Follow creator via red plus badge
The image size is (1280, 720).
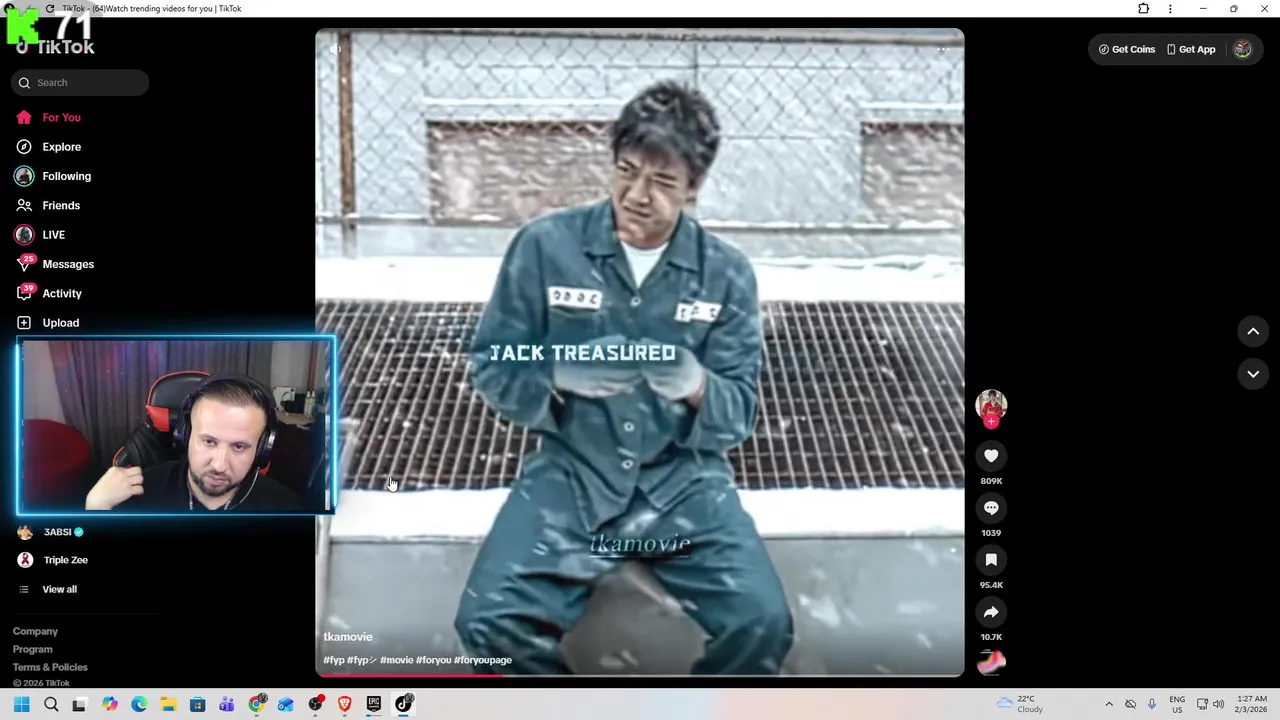[991, 422]
